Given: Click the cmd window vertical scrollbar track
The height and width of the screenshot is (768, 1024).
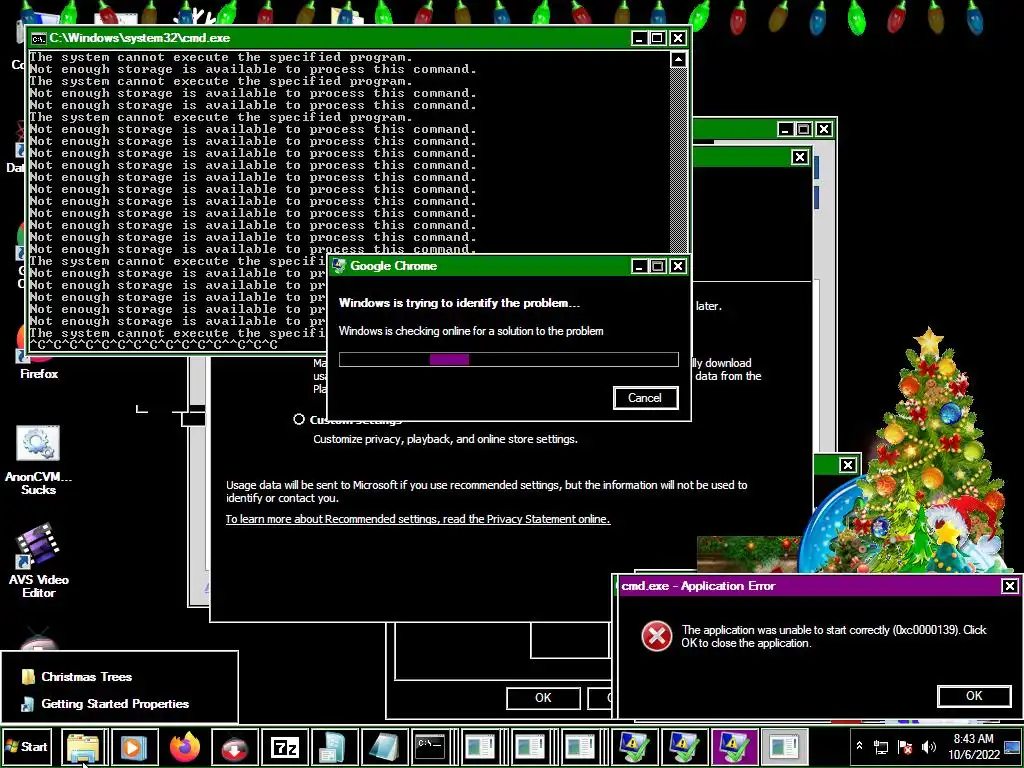Looking at the screenshot, I should click(679, 160).
